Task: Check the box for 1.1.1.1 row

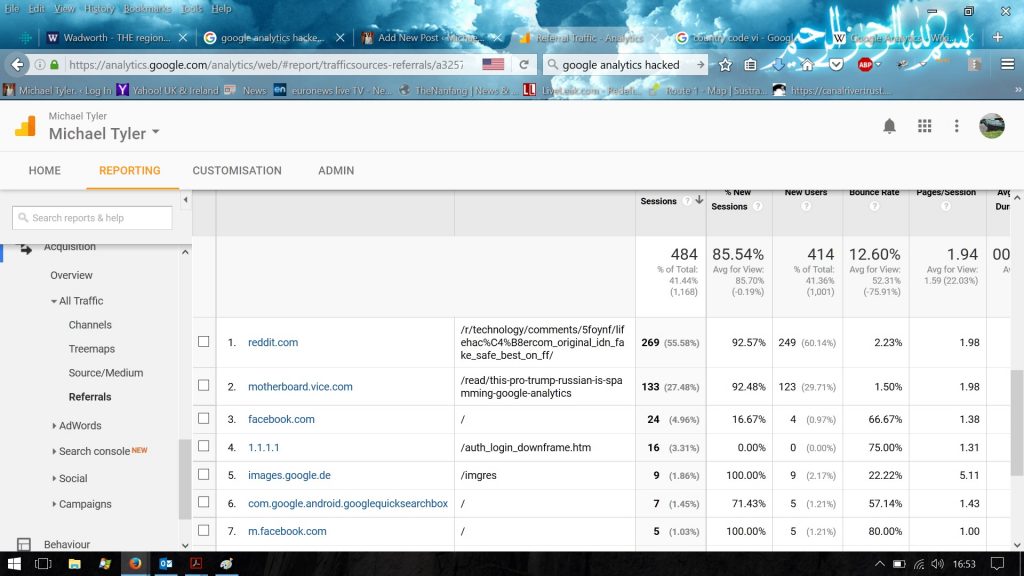Action: pyautogui.click(x=204, y=446)
